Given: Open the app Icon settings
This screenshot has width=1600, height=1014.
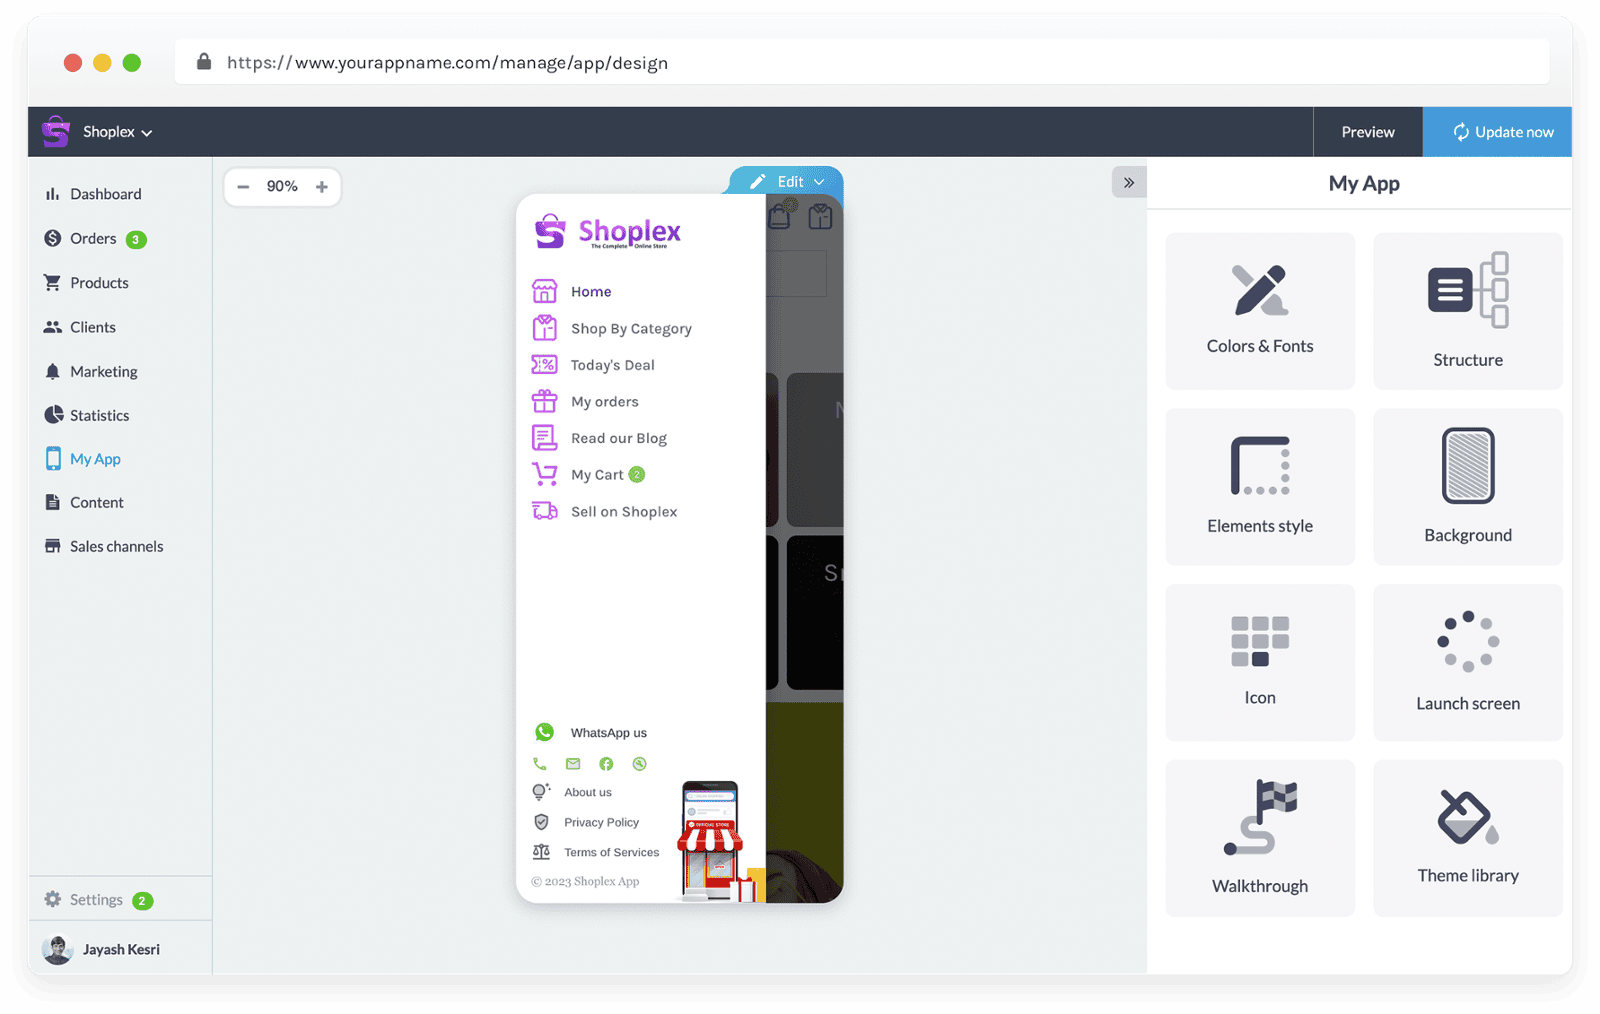Looking at the screenshot, I should coord(1259,661).
